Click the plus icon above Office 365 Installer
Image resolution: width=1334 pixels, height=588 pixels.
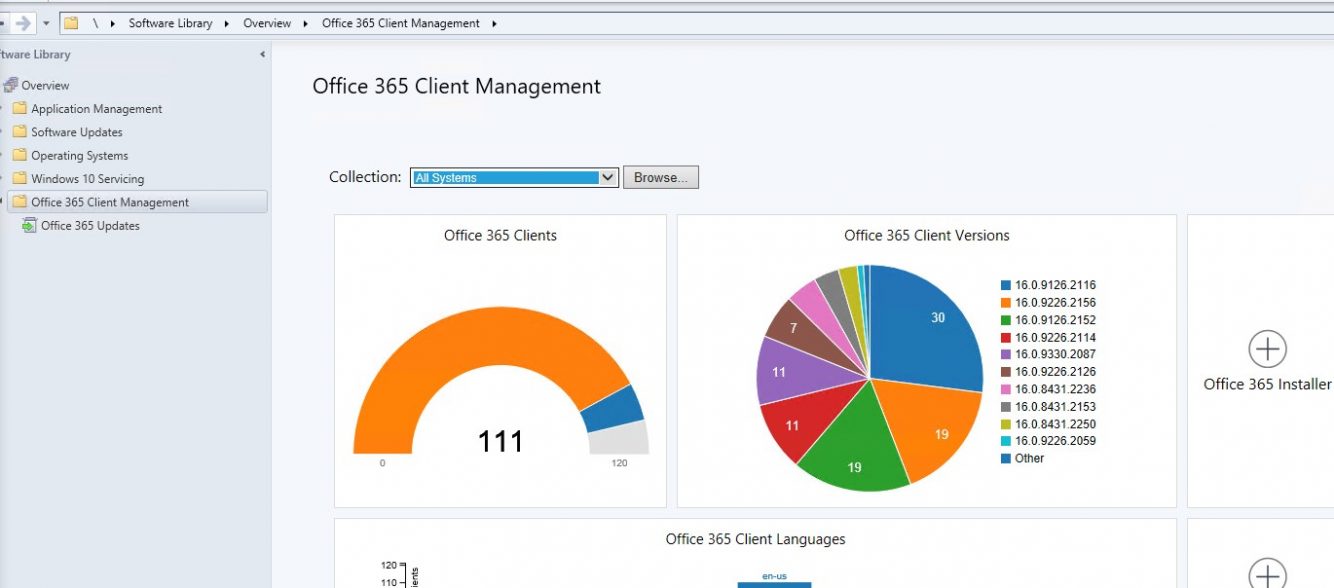pos(1266,350)
